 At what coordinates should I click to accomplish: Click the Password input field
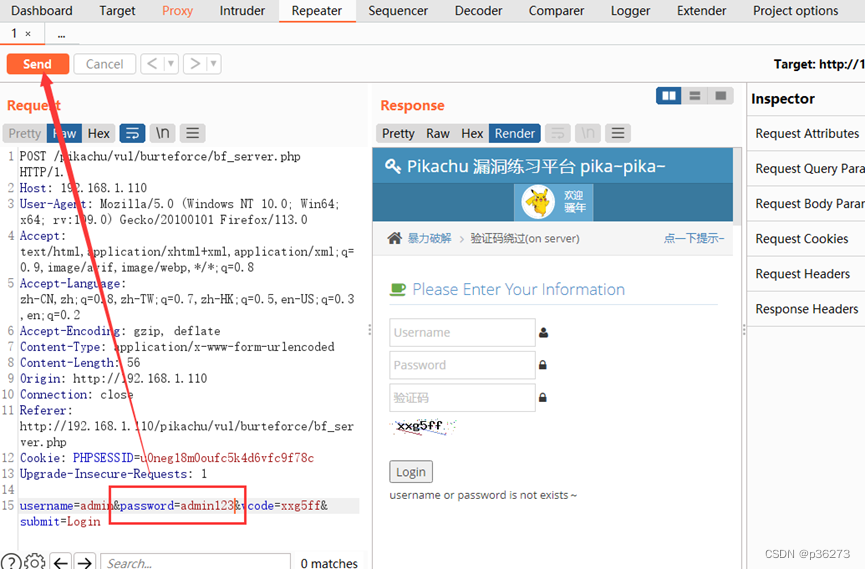coord(462,365)
